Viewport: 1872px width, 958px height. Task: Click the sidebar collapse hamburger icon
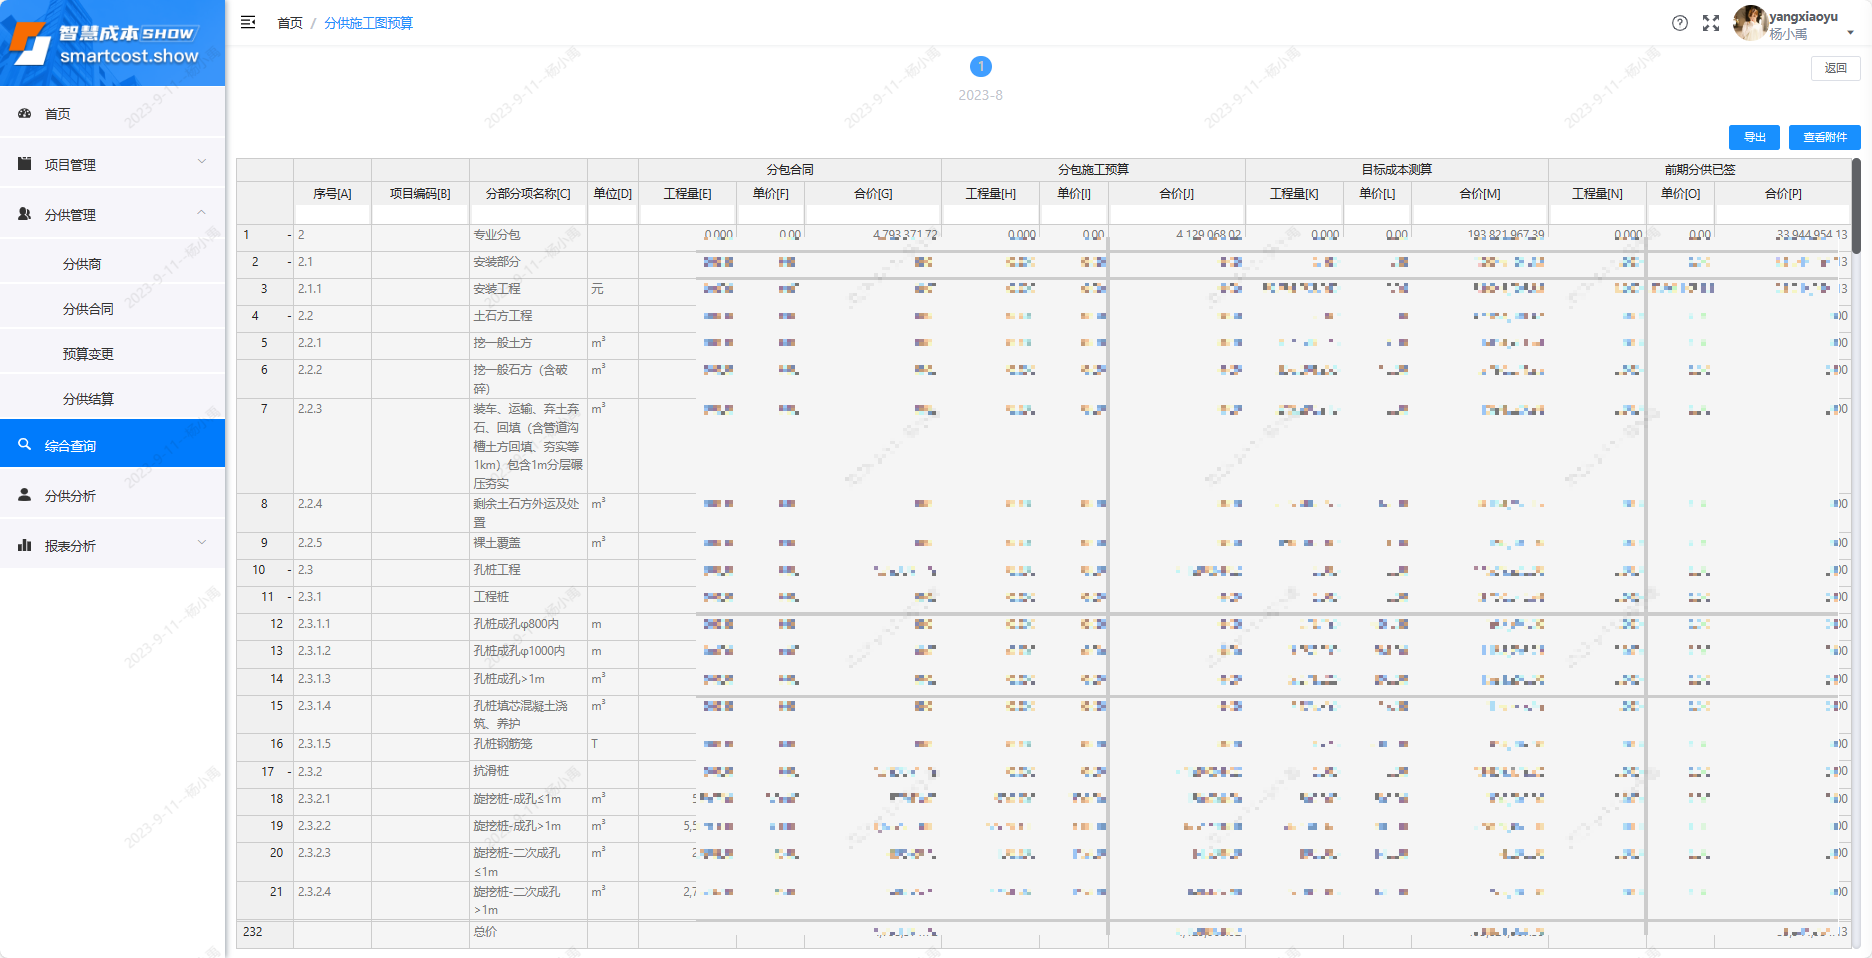(248, 22)
